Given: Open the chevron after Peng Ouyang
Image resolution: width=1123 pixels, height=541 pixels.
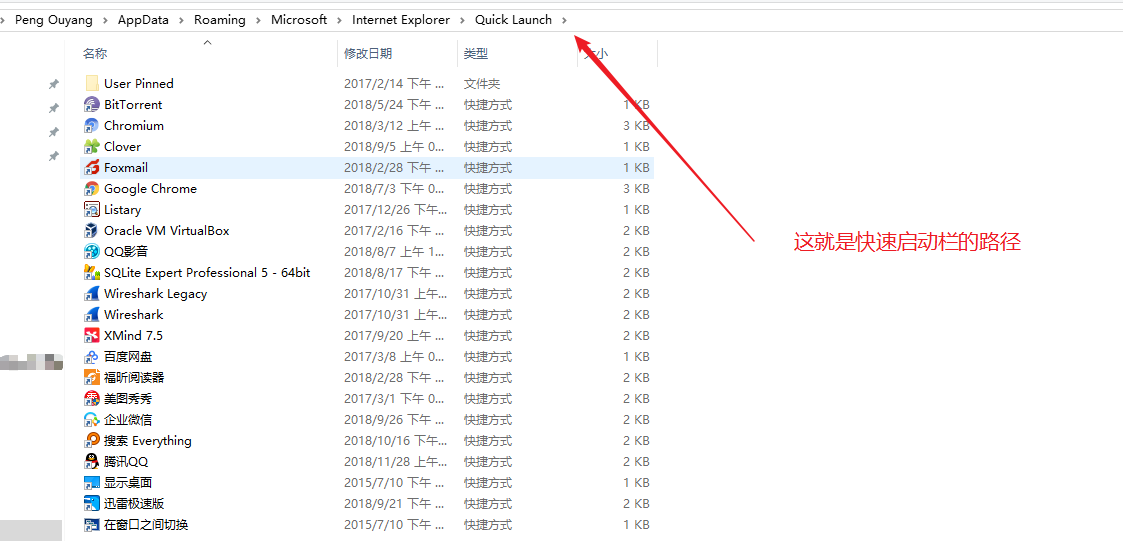Looking at the screenshot, I should tap(105, 21).
